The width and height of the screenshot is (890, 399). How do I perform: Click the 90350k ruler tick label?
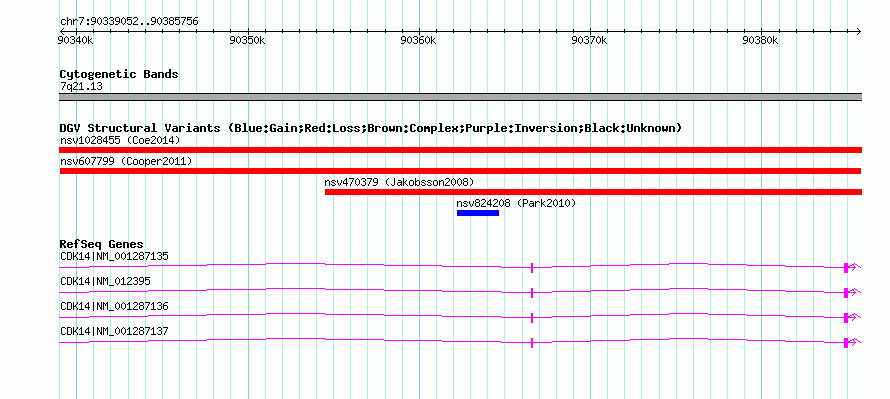click(x=247, y=40)
